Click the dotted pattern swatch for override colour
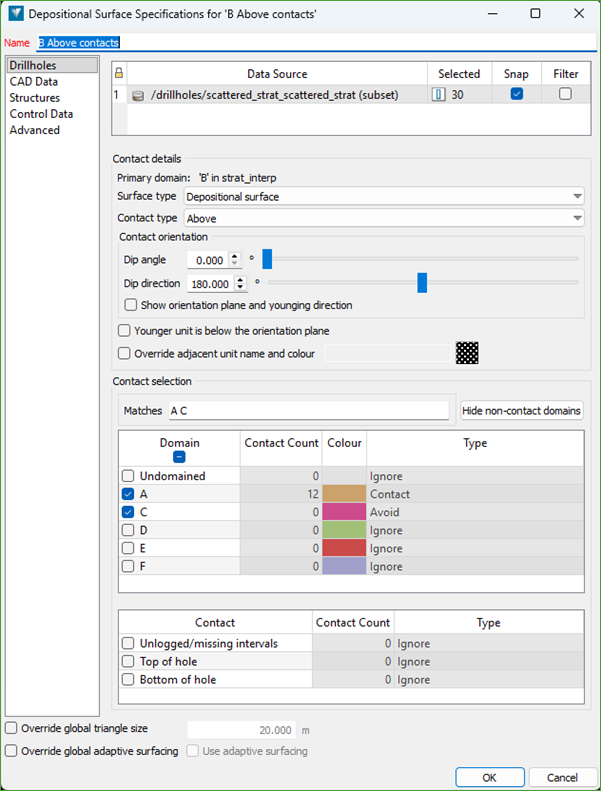 click(467, 353)
